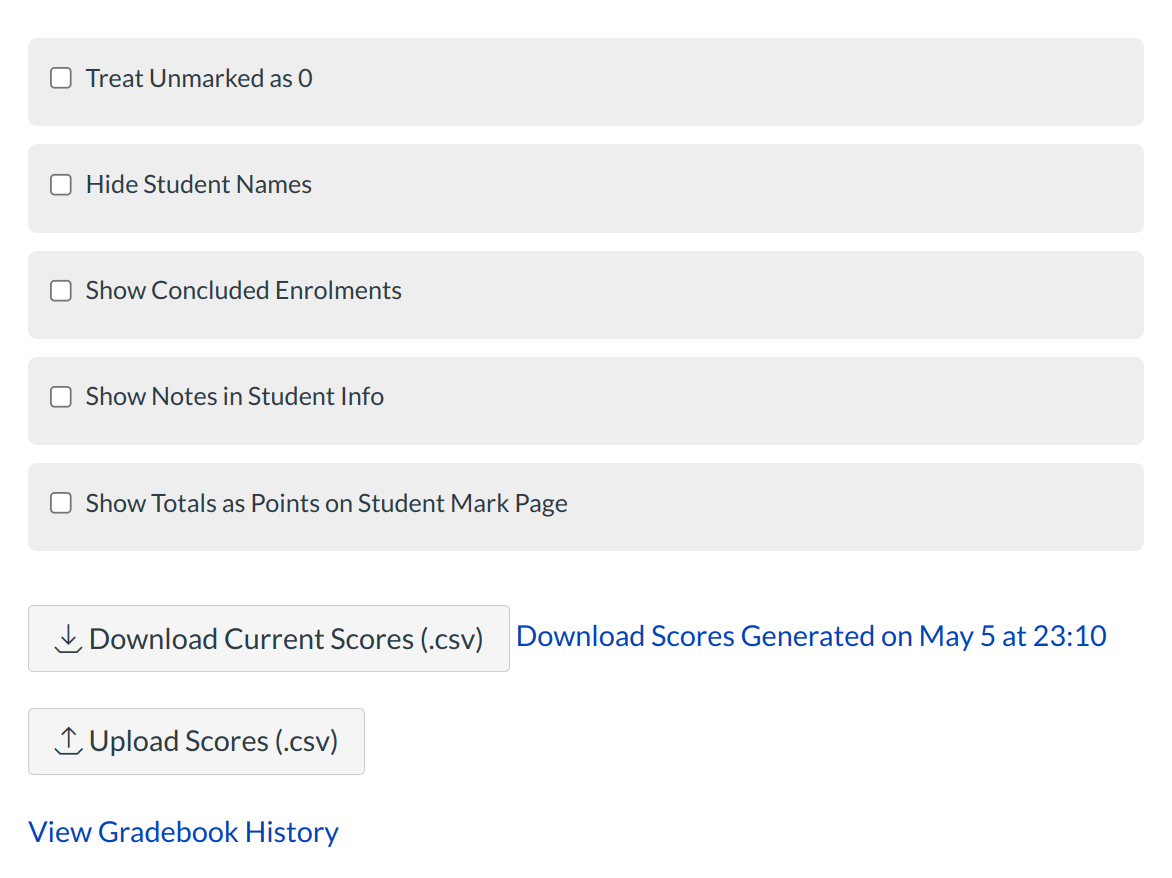Click 'Show Totals as Points on Student Mark Page' label
This screenshot has height=878, width=1172.
326,503
